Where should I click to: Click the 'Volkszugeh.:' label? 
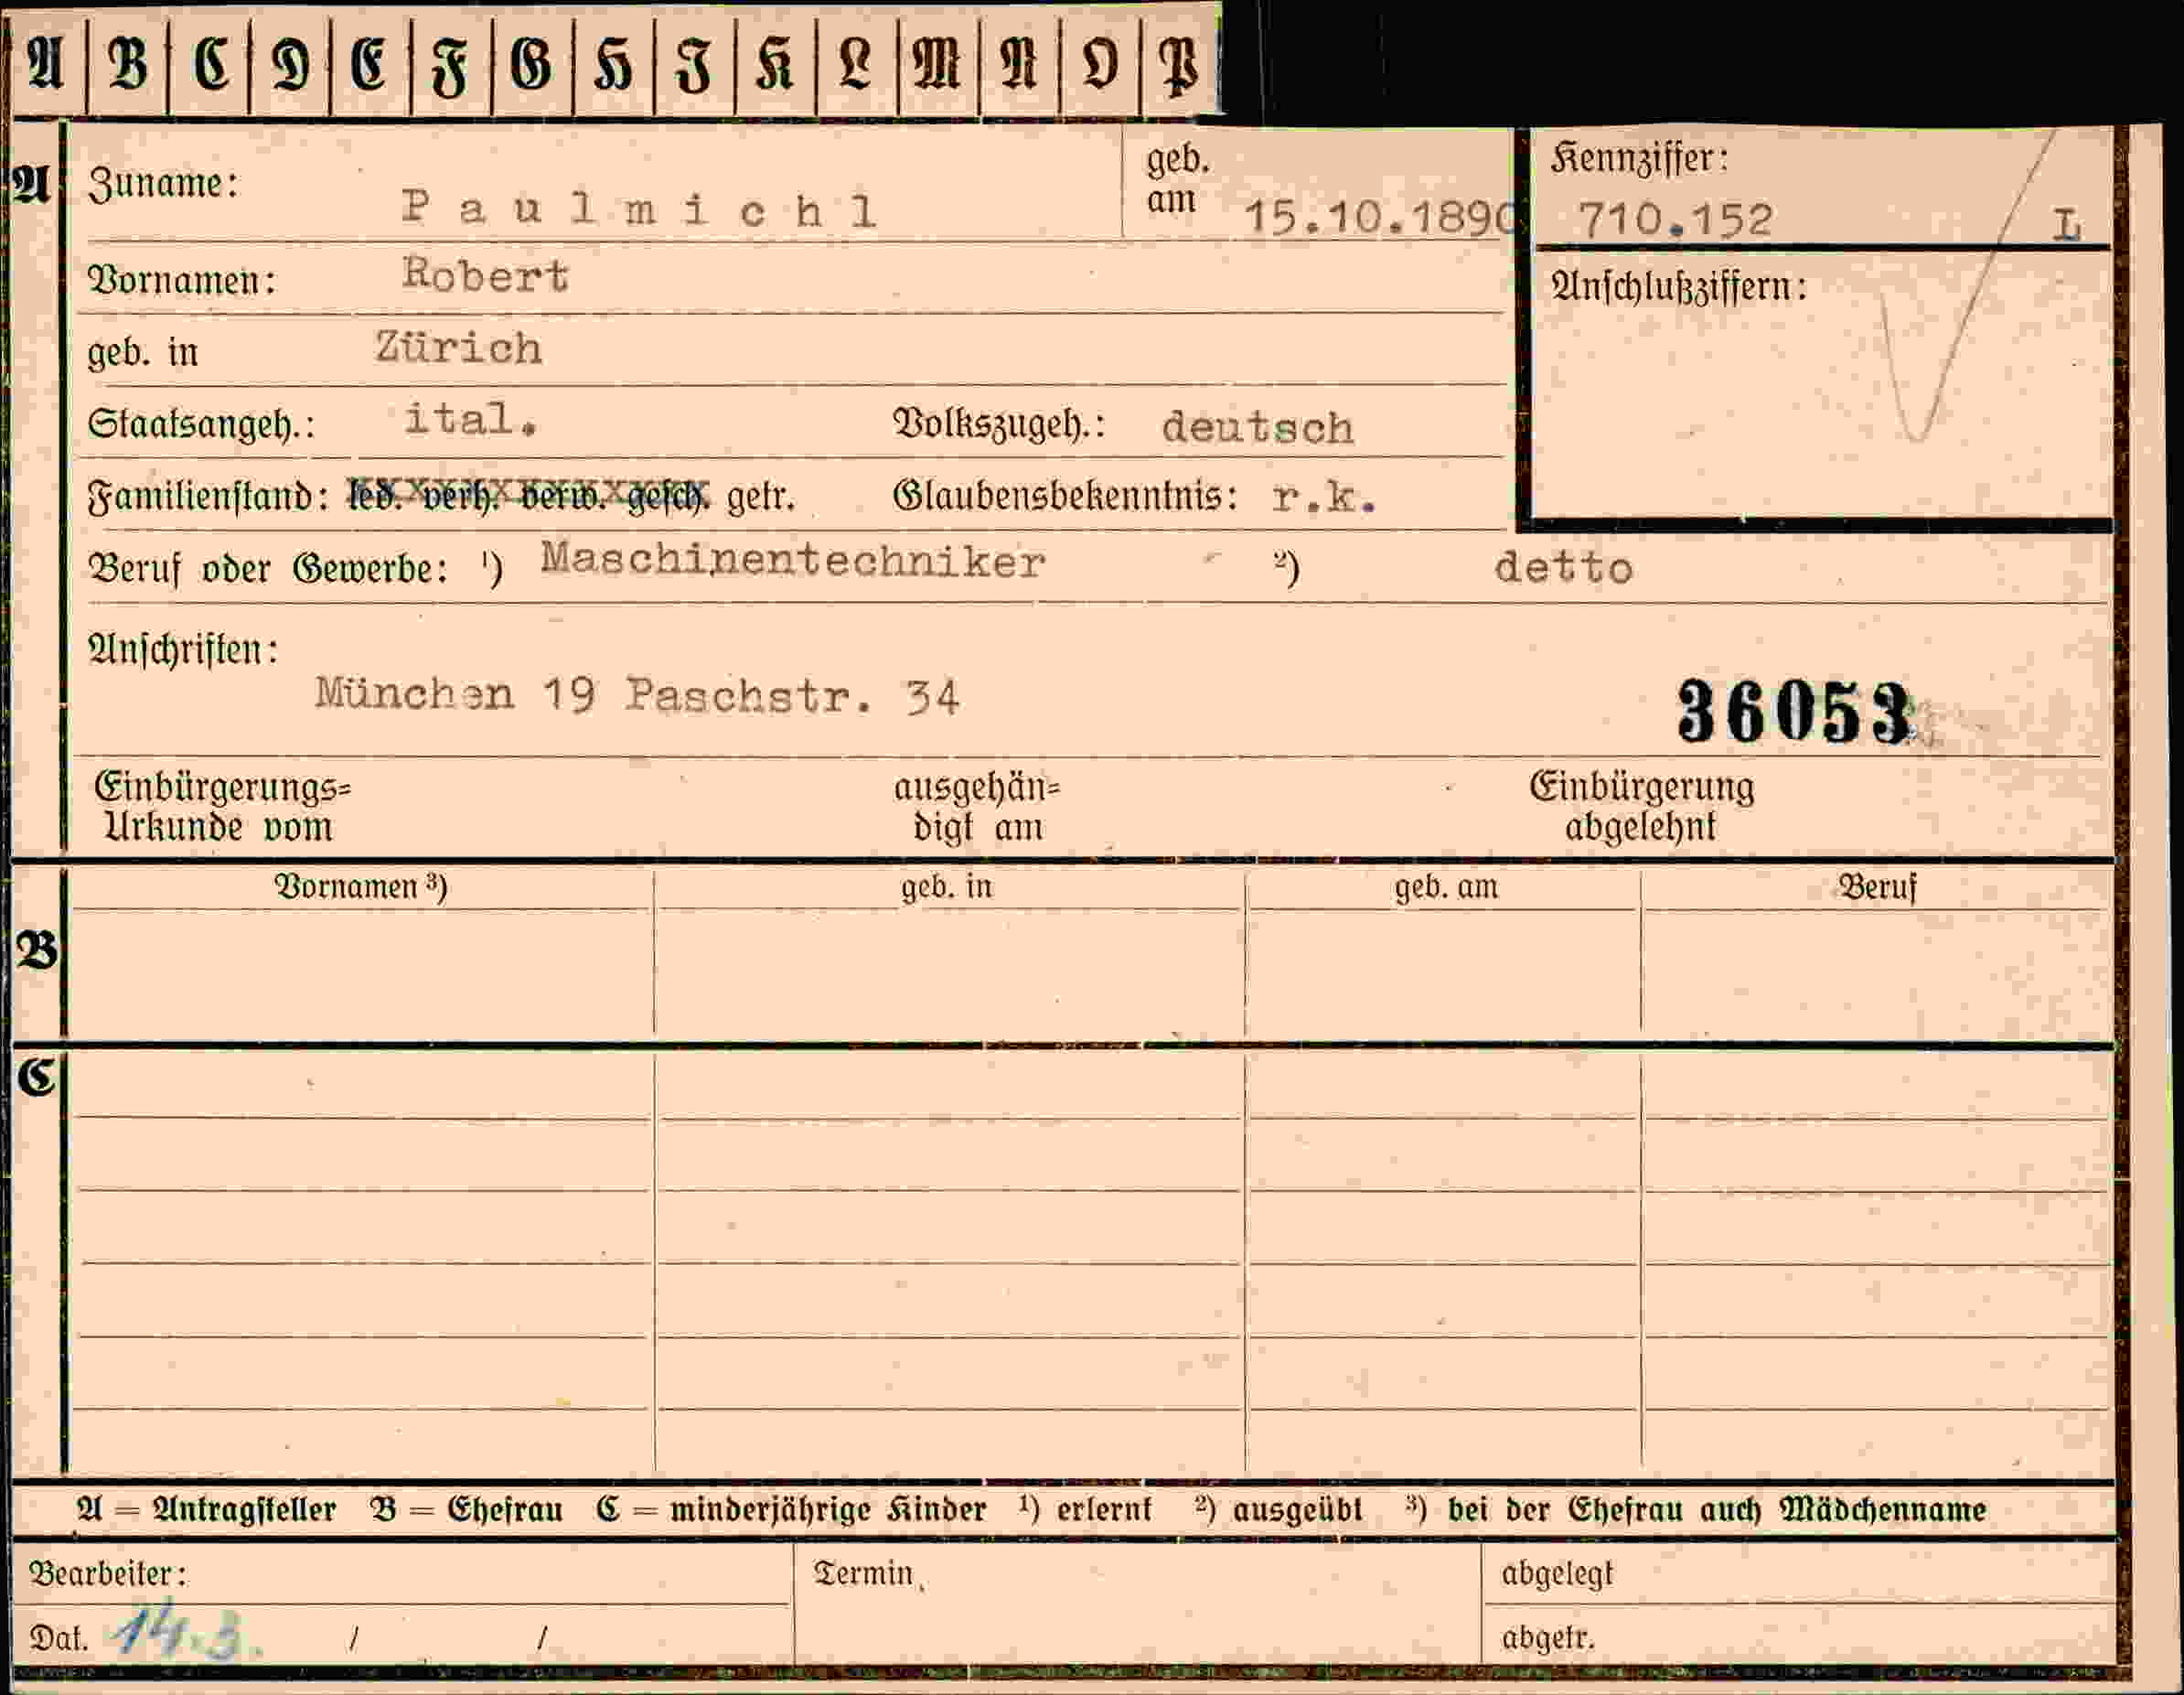(x=999, y=425)
